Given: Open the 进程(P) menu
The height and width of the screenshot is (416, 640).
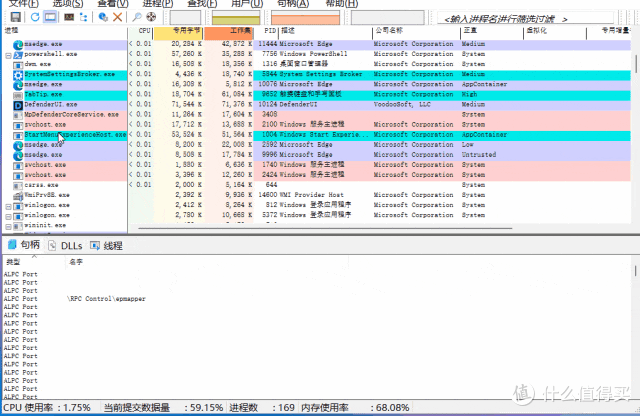Looking at the screenshot, I should (158, 4).
